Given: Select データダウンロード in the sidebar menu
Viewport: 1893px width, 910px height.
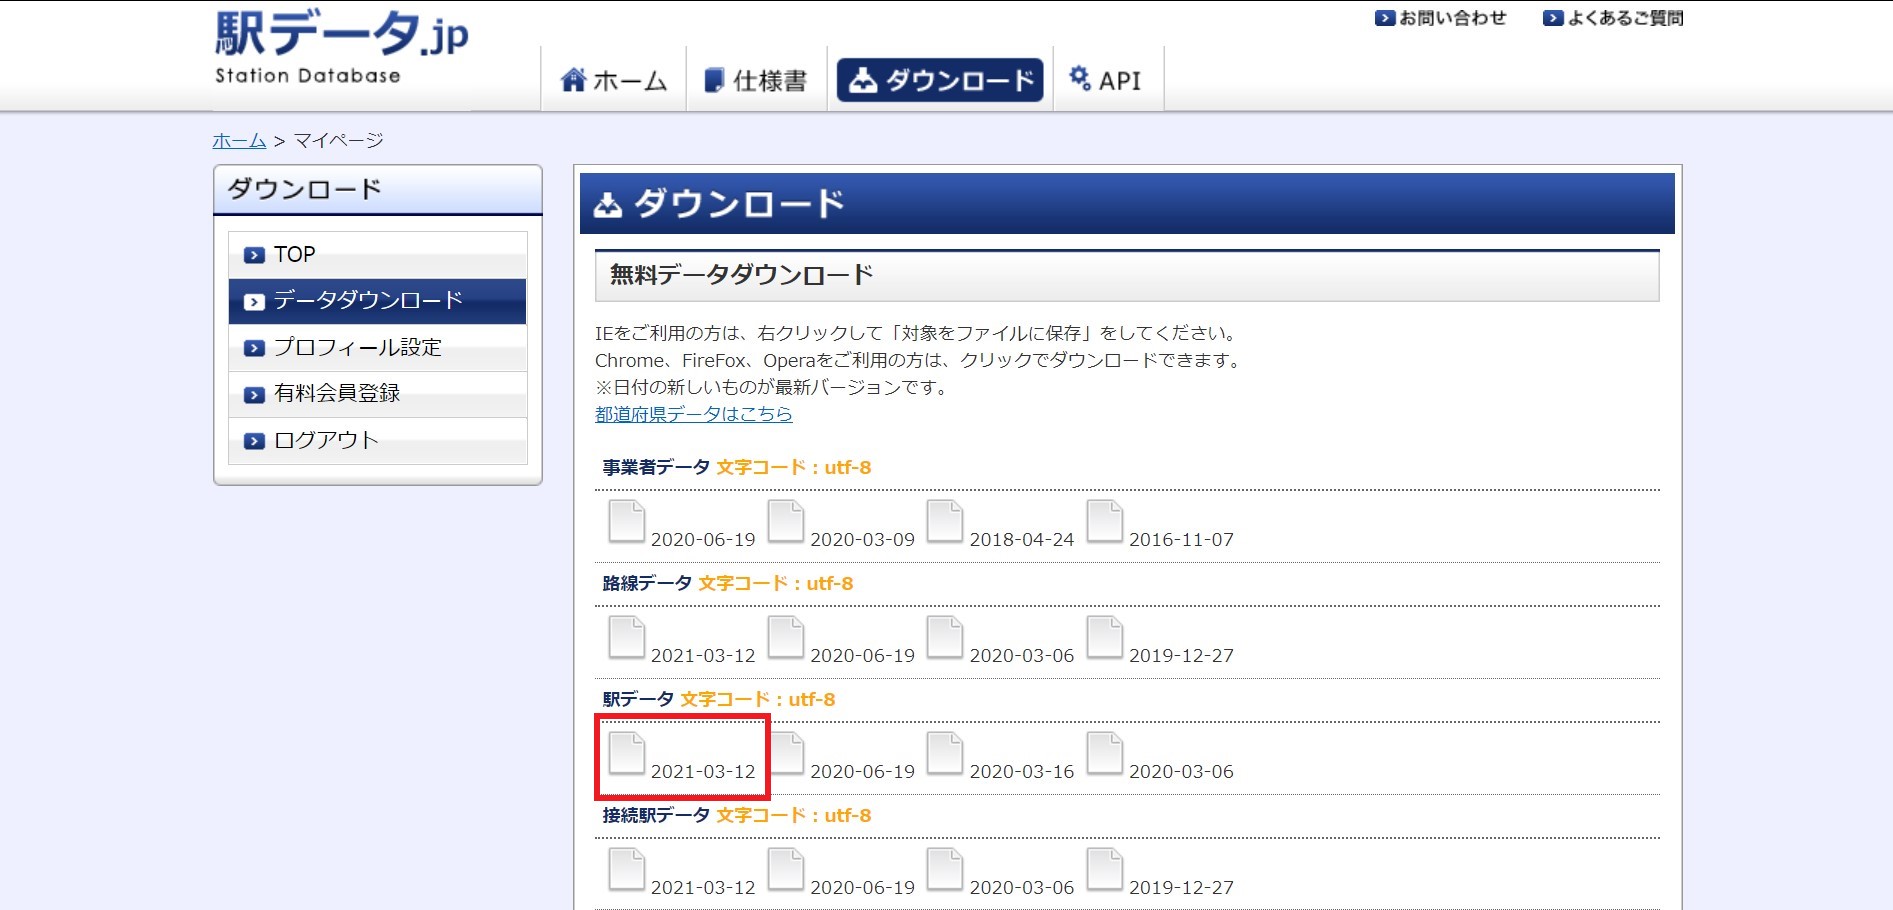Looking at the screenshot, I should 367,300.
